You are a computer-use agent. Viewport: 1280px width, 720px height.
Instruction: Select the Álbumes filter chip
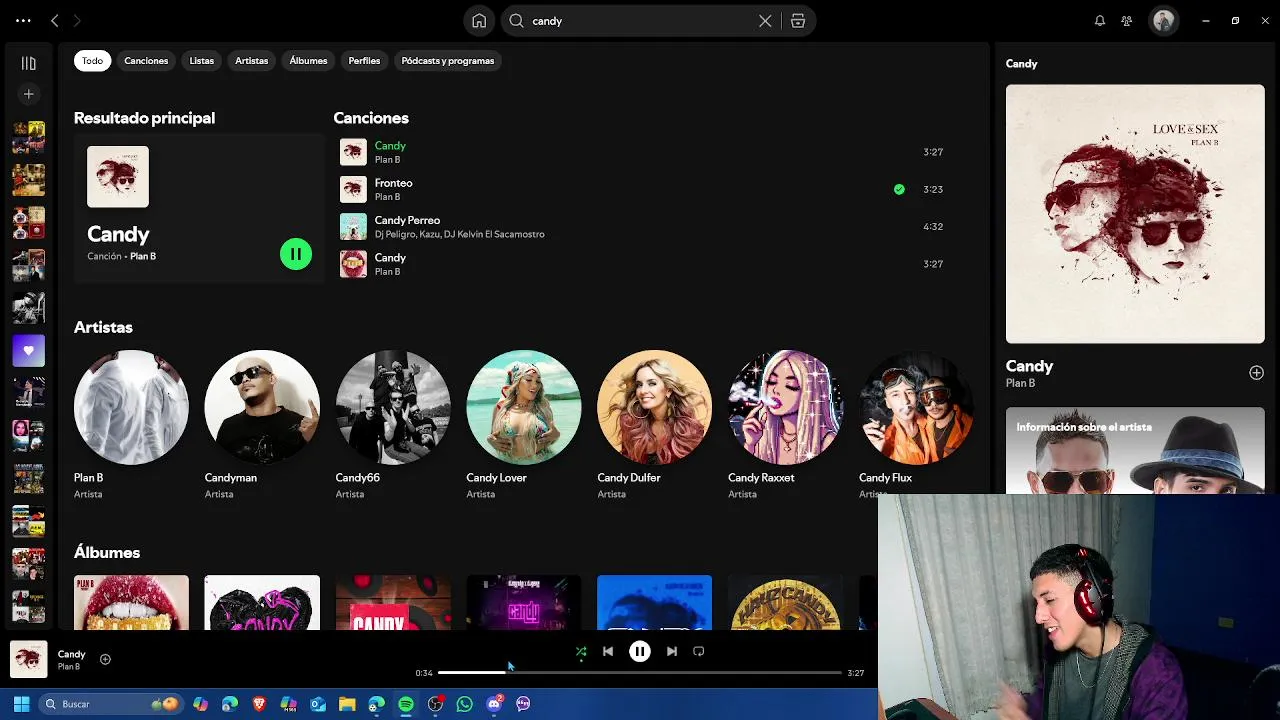[x=308, y=61]
